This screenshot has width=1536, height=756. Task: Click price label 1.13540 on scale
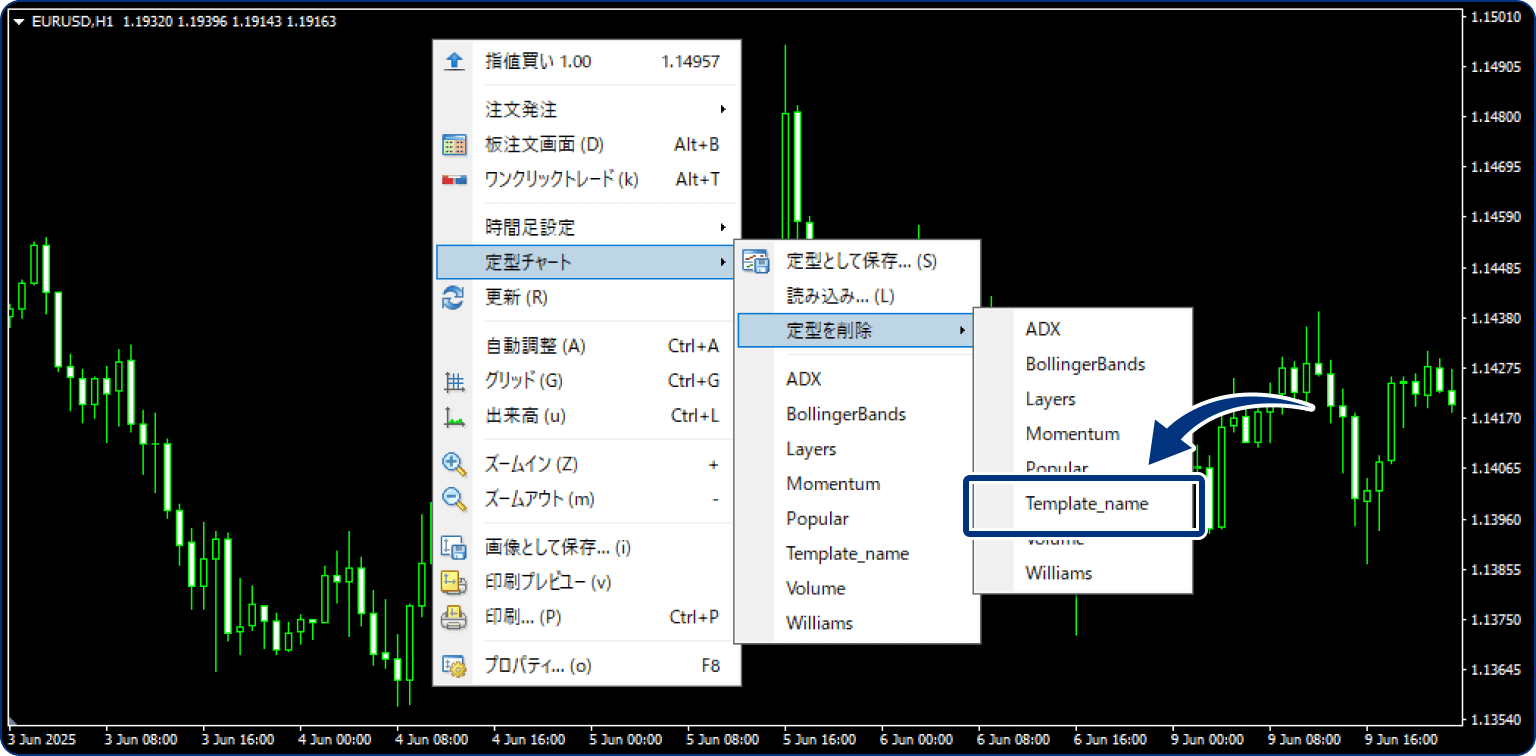(x=1498, y=719)
